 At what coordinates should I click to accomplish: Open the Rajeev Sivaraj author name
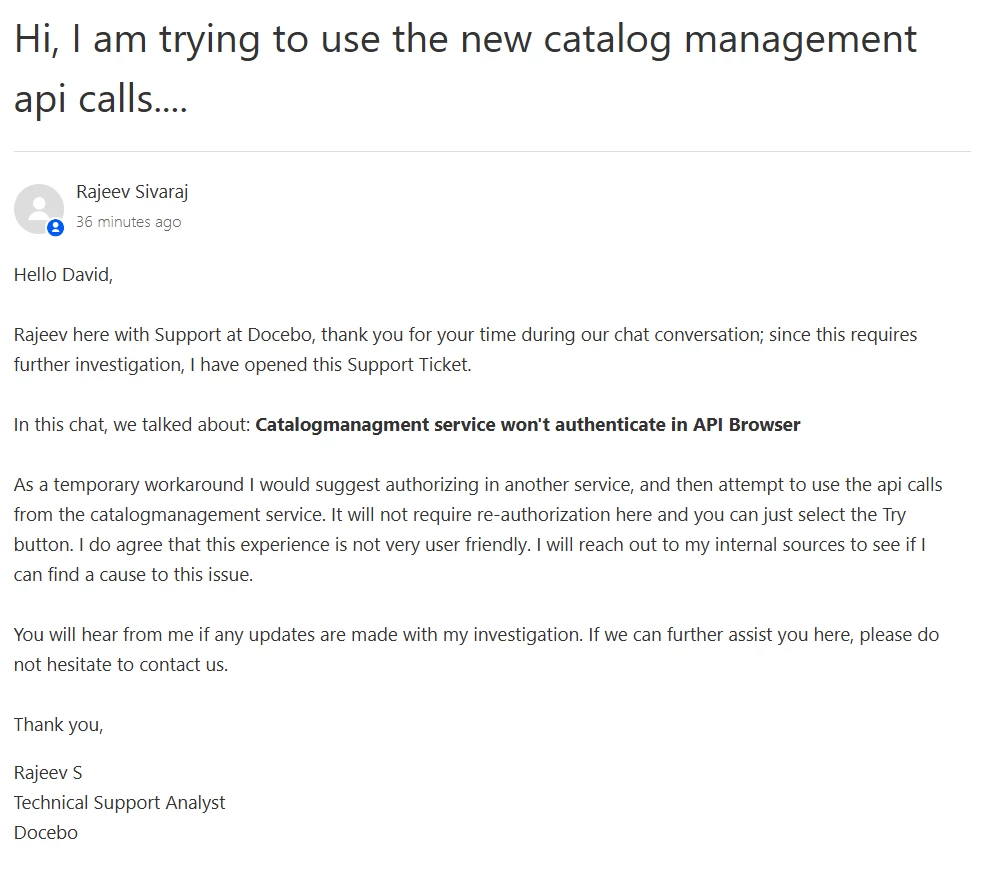tap(132, 192)
